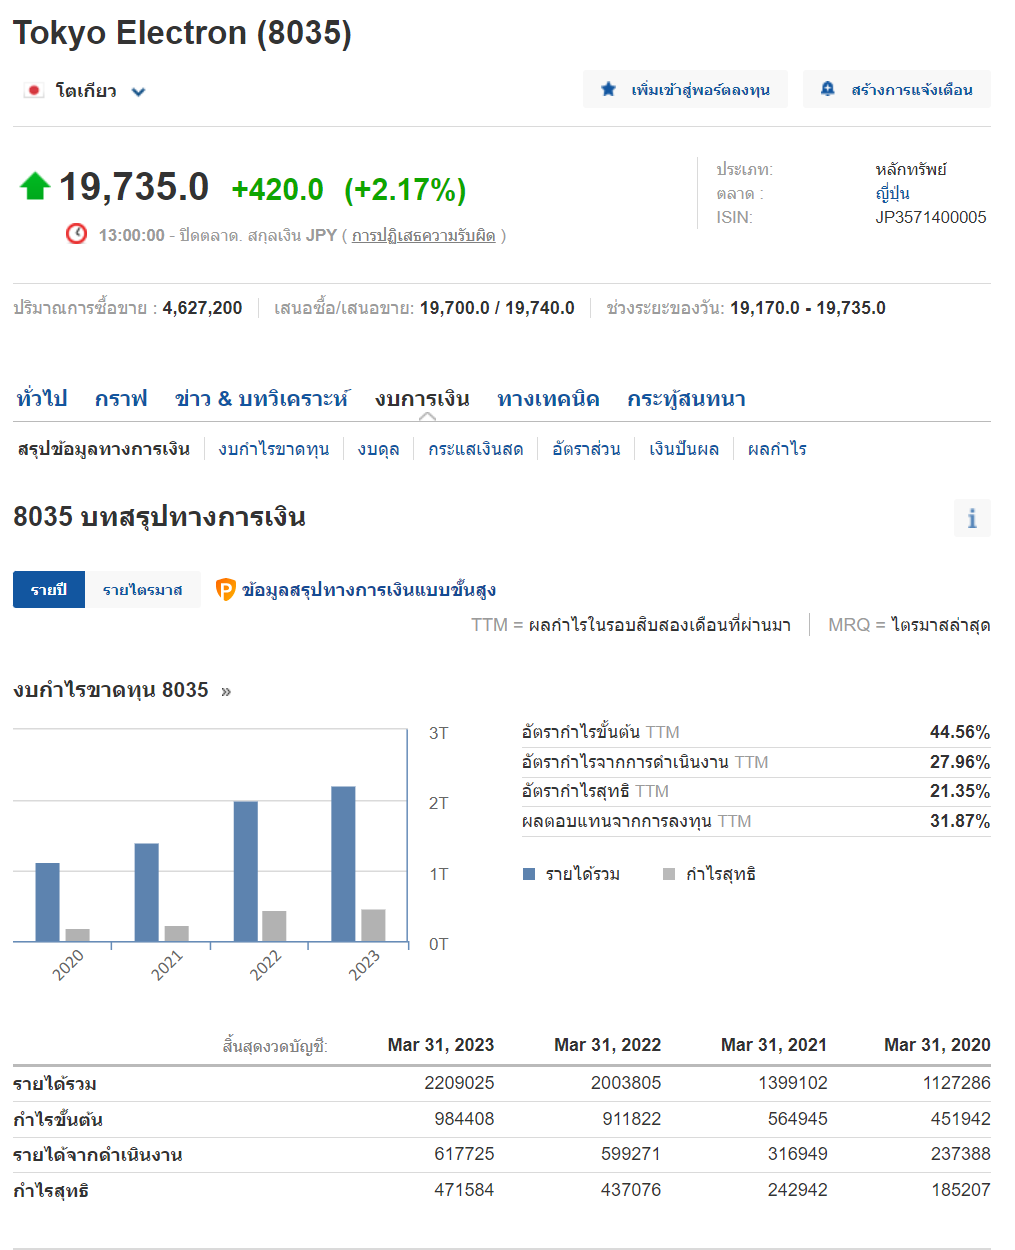Click the green up arrow price icon
Viewport: 1015px width, 1250px height.
click(x=35, y=186)
